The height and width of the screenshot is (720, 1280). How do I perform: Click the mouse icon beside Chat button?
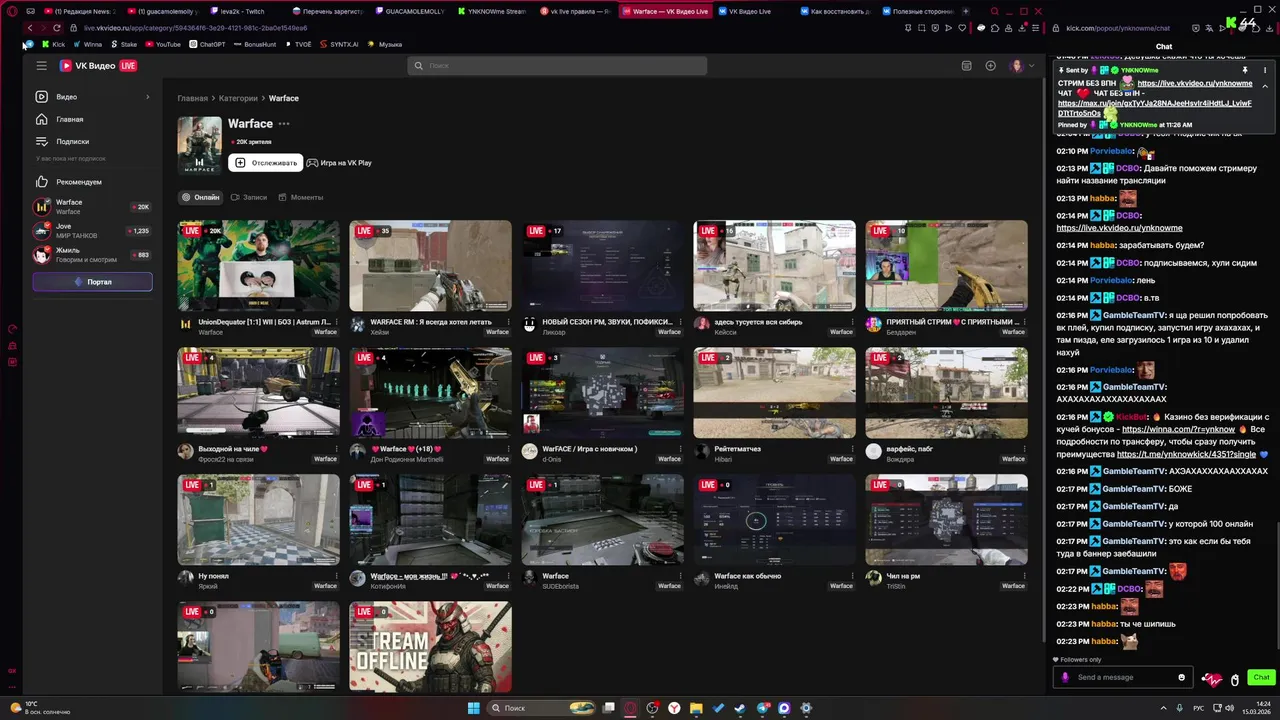[x=1235, y=679]
